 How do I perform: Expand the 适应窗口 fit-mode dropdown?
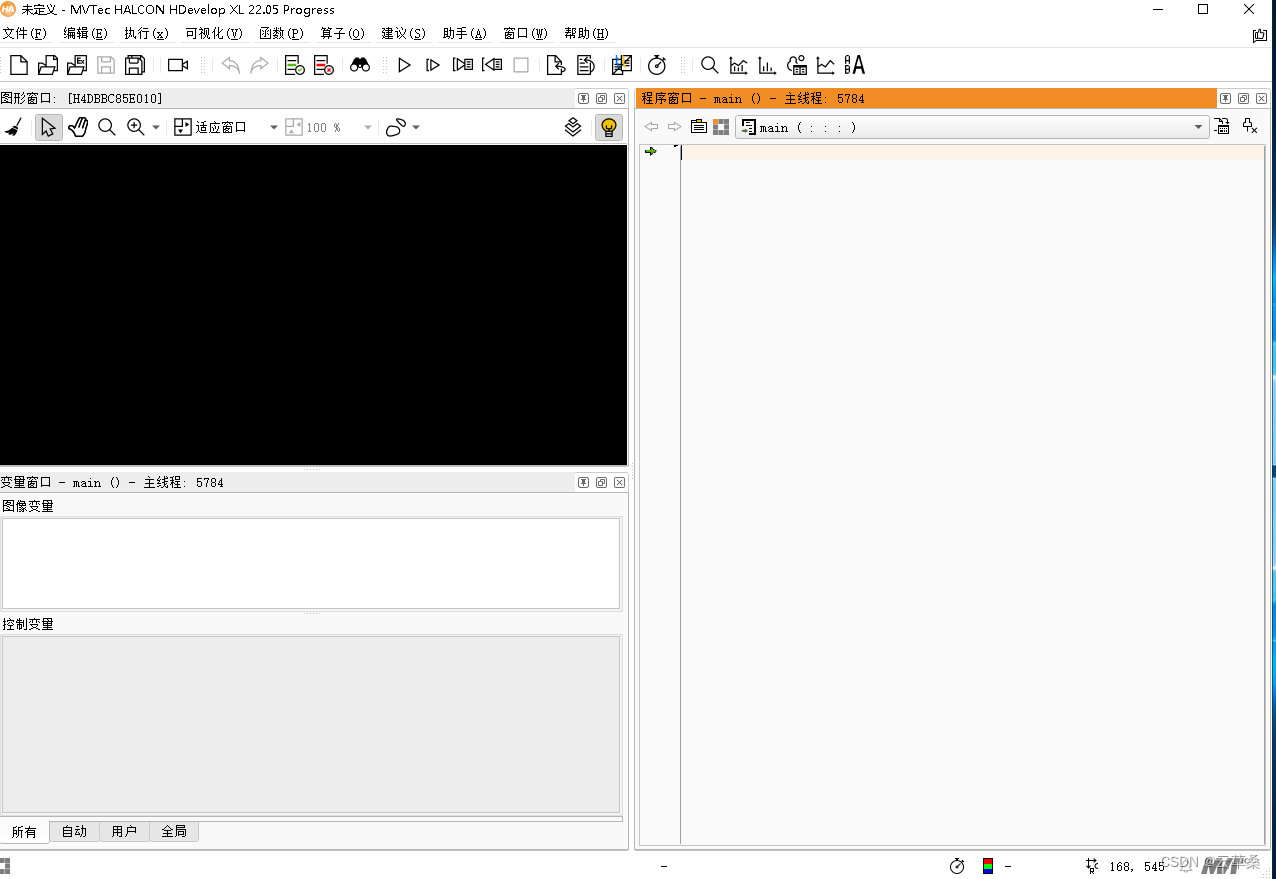[x=273, y=127]
